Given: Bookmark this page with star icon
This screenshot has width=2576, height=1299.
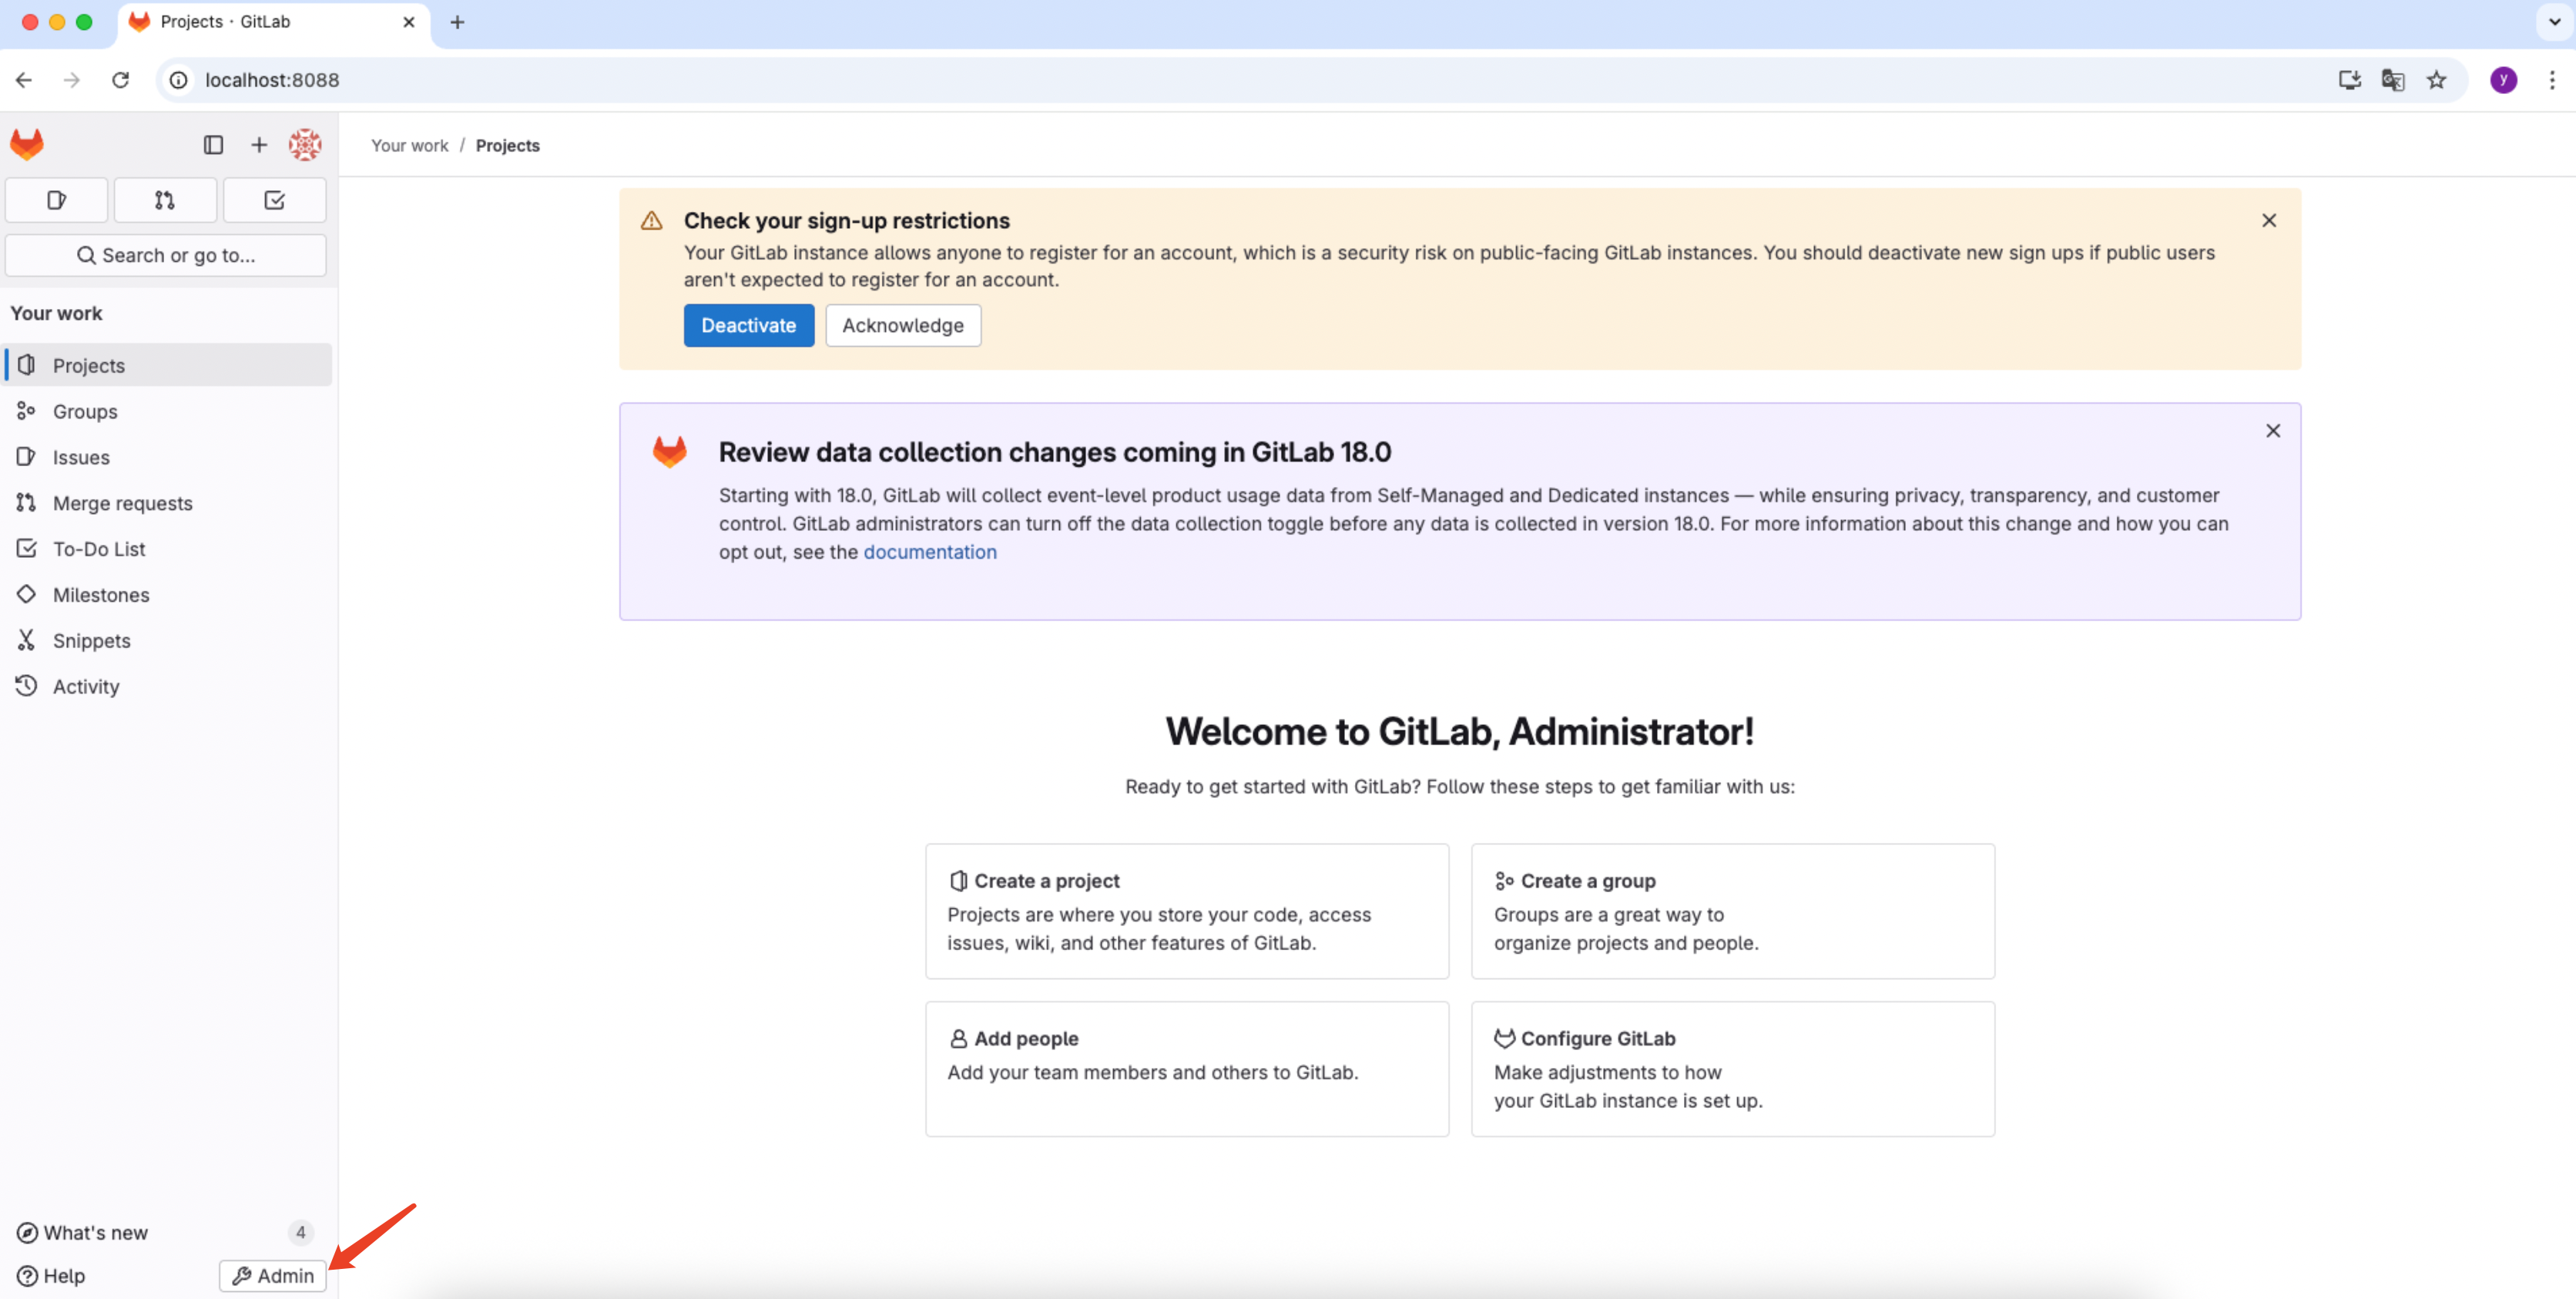Looking at the screenshot, I should pyautogui.click(x=2436, y=80).
